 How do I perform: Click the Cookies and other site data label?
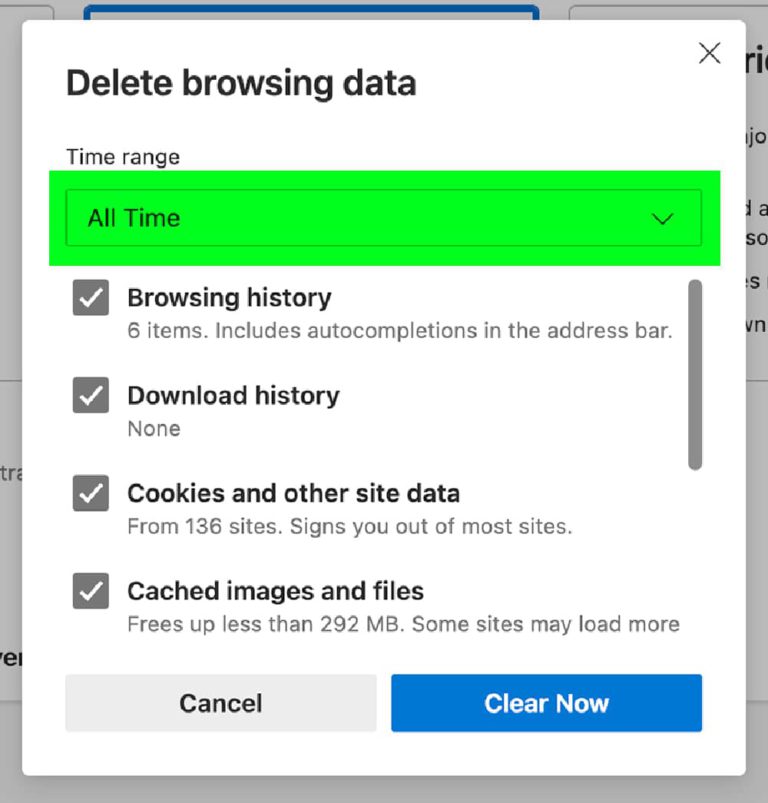click(293, 493)
